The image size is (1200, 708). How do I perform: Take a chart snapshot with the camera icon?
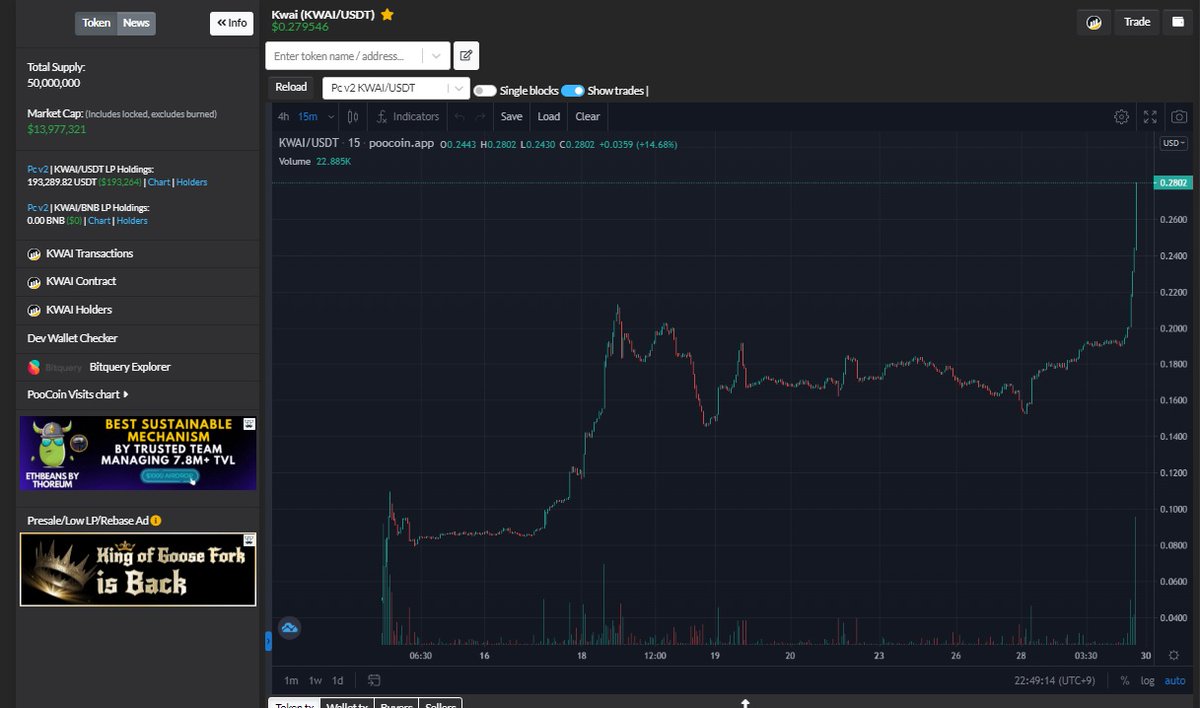click(x=1180, y=116)
